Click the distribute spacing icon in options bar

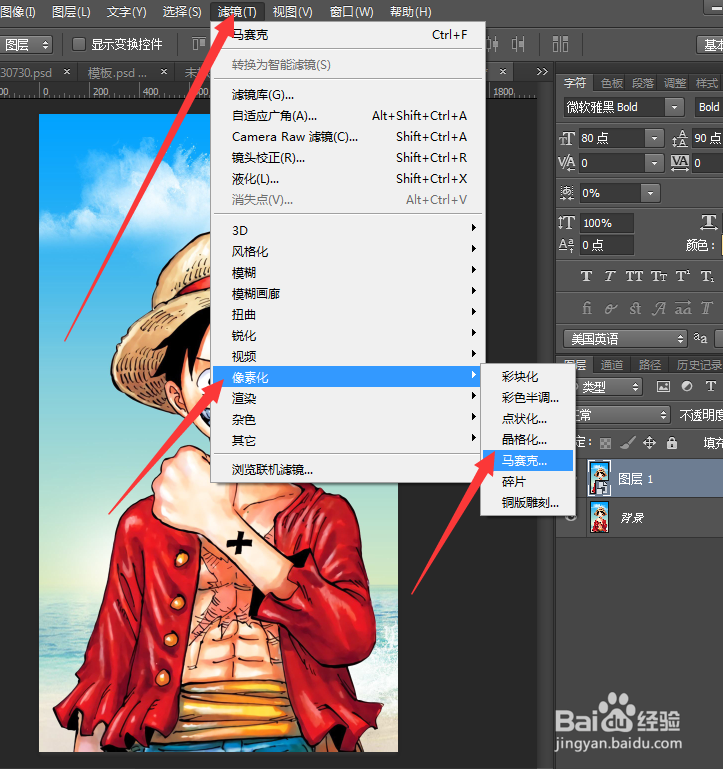point(560,44)
